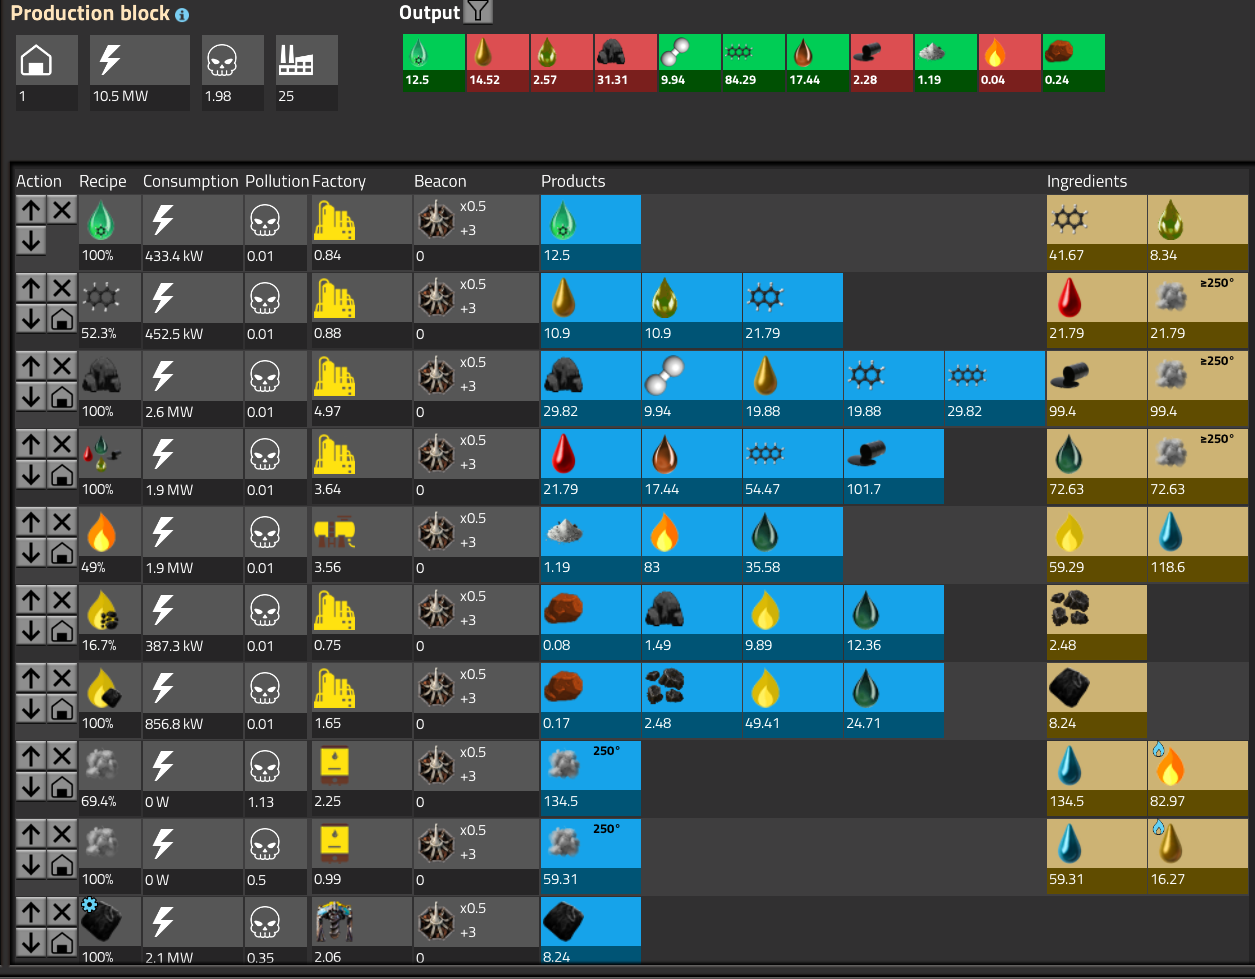Click the steam product showing 134.5
1255x979 pixels.
[x=590, y=766]
